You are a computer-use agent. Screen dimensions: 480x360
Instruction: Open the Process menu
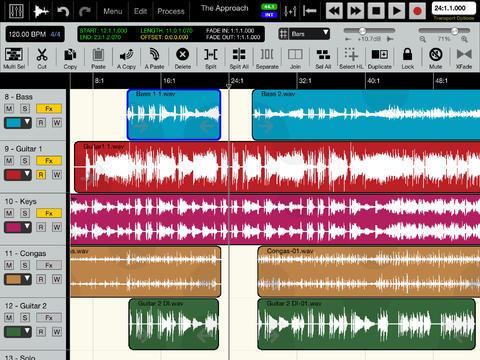(x=171, y=11)
